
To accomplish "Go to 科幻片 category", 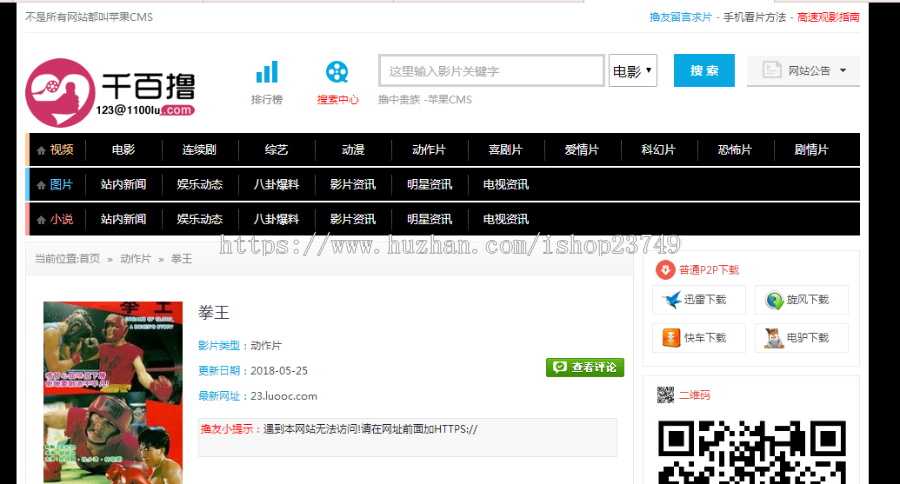I will pyautogui.click(x=658, y=150).
